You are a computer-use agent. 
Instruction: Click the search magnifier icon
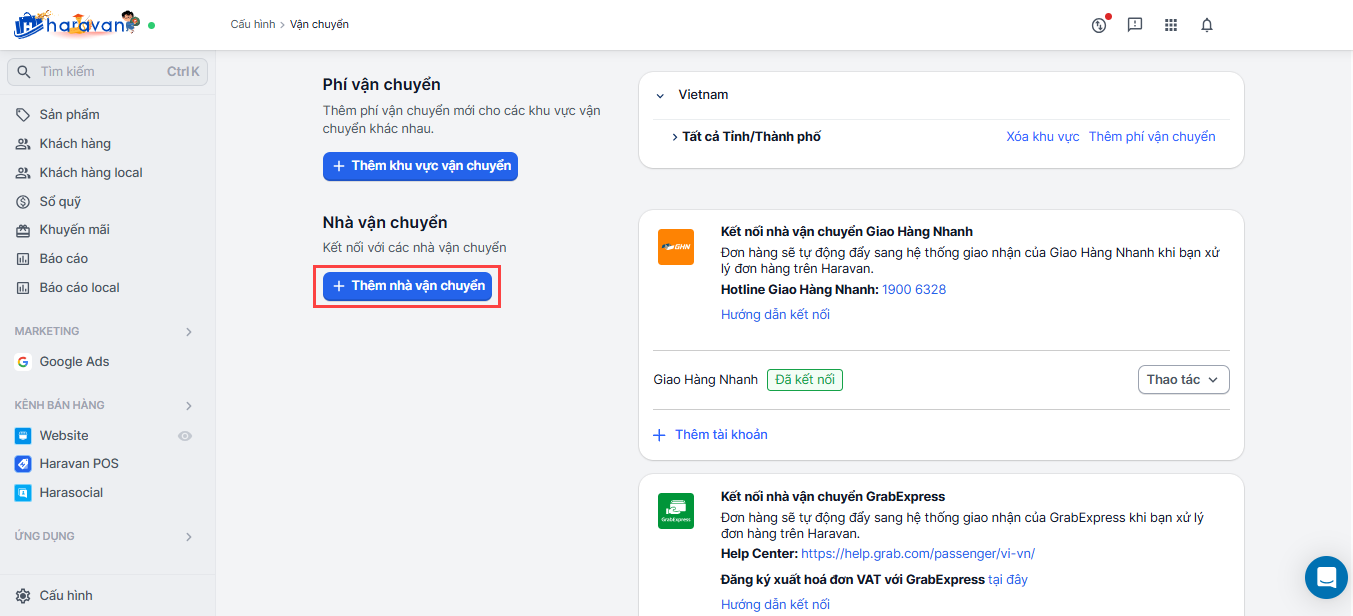pyautogui.click(x=24, y=72)
